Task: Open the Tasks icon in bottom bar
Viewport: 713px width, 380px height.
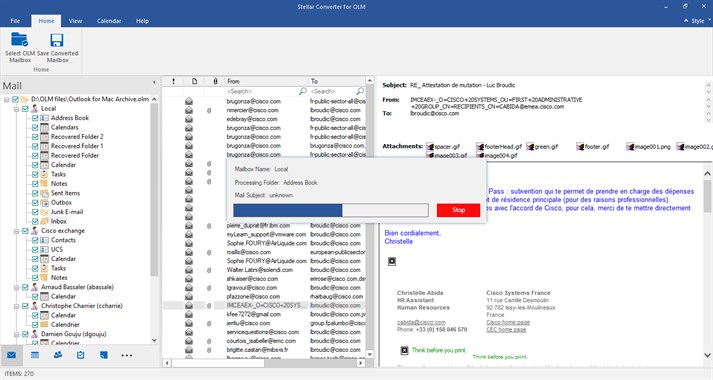Action: pyautogui.click(x=80, y=355)
